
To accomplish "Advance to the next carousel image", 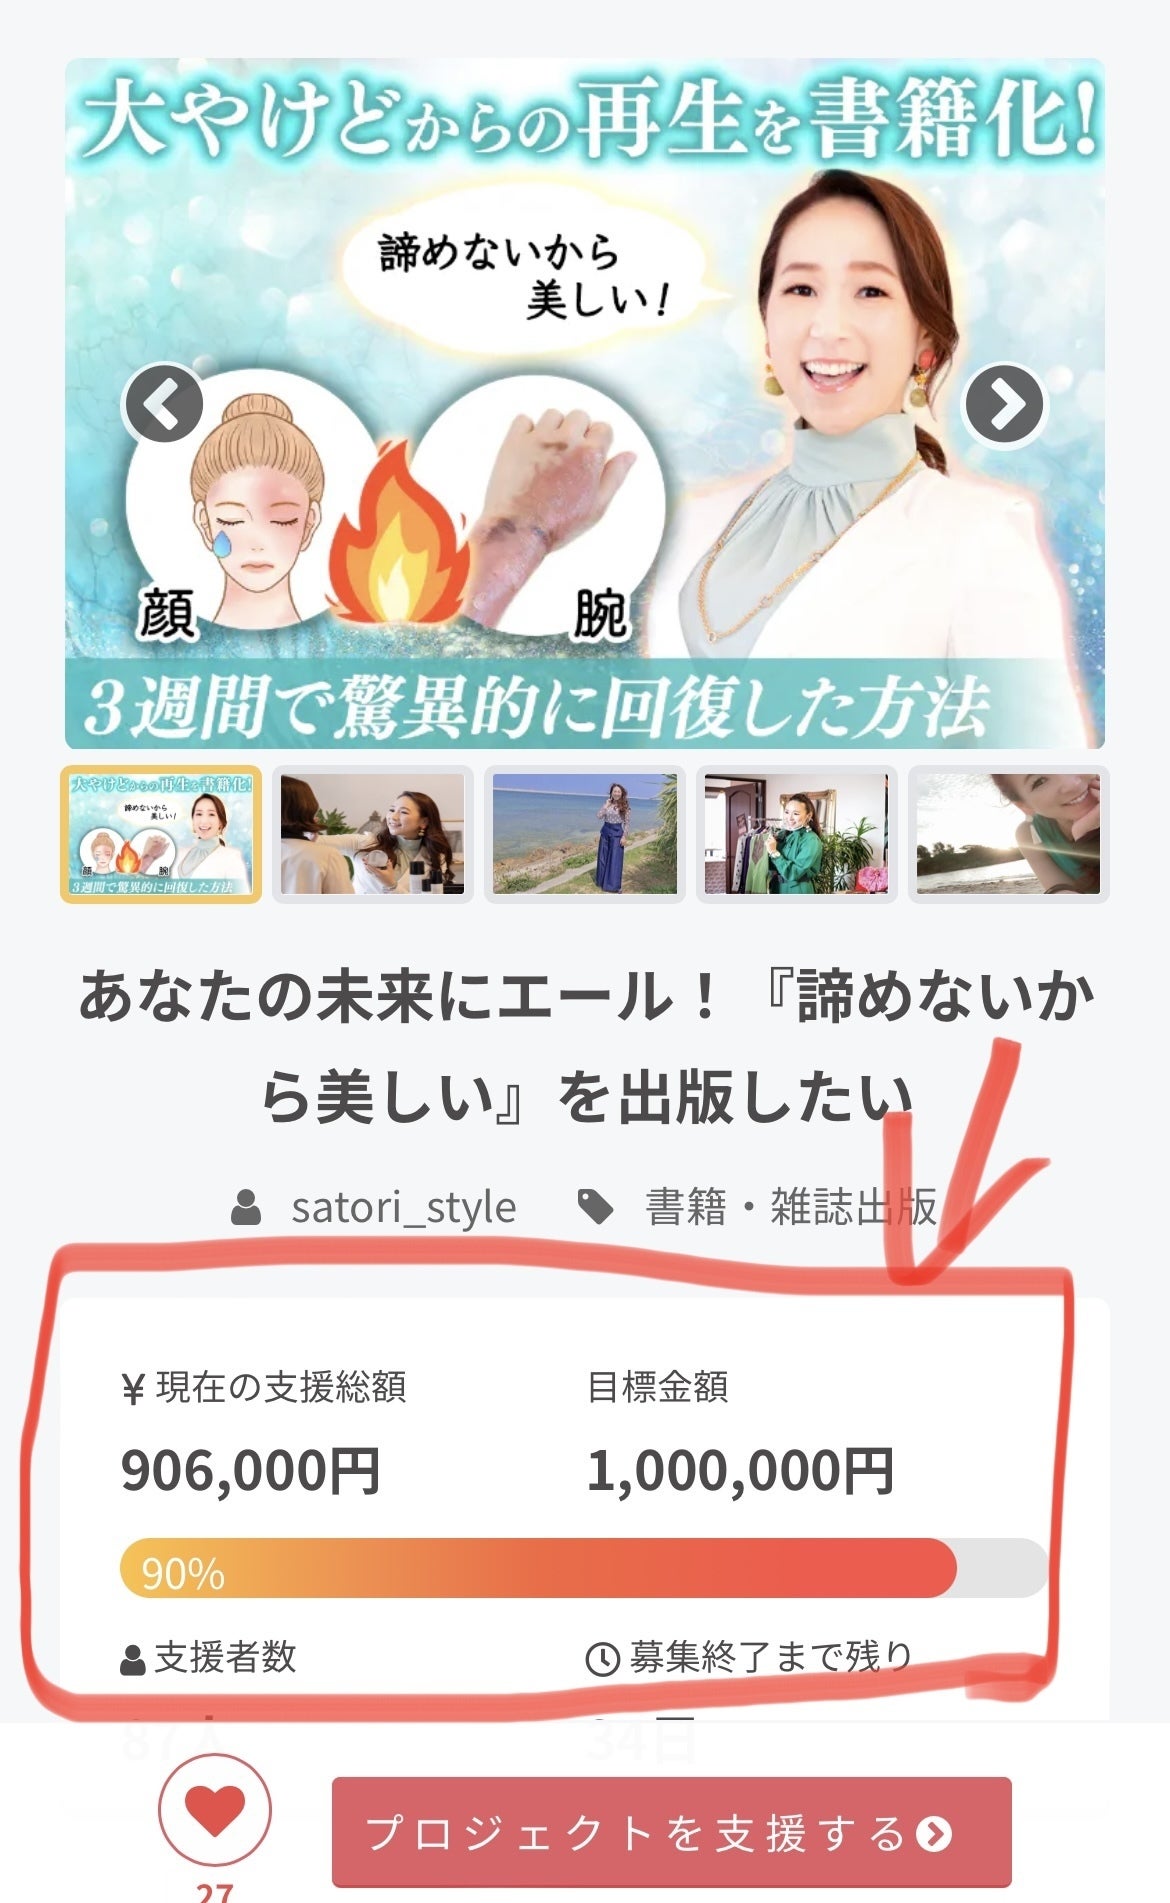I will [x=1003, y=404].
